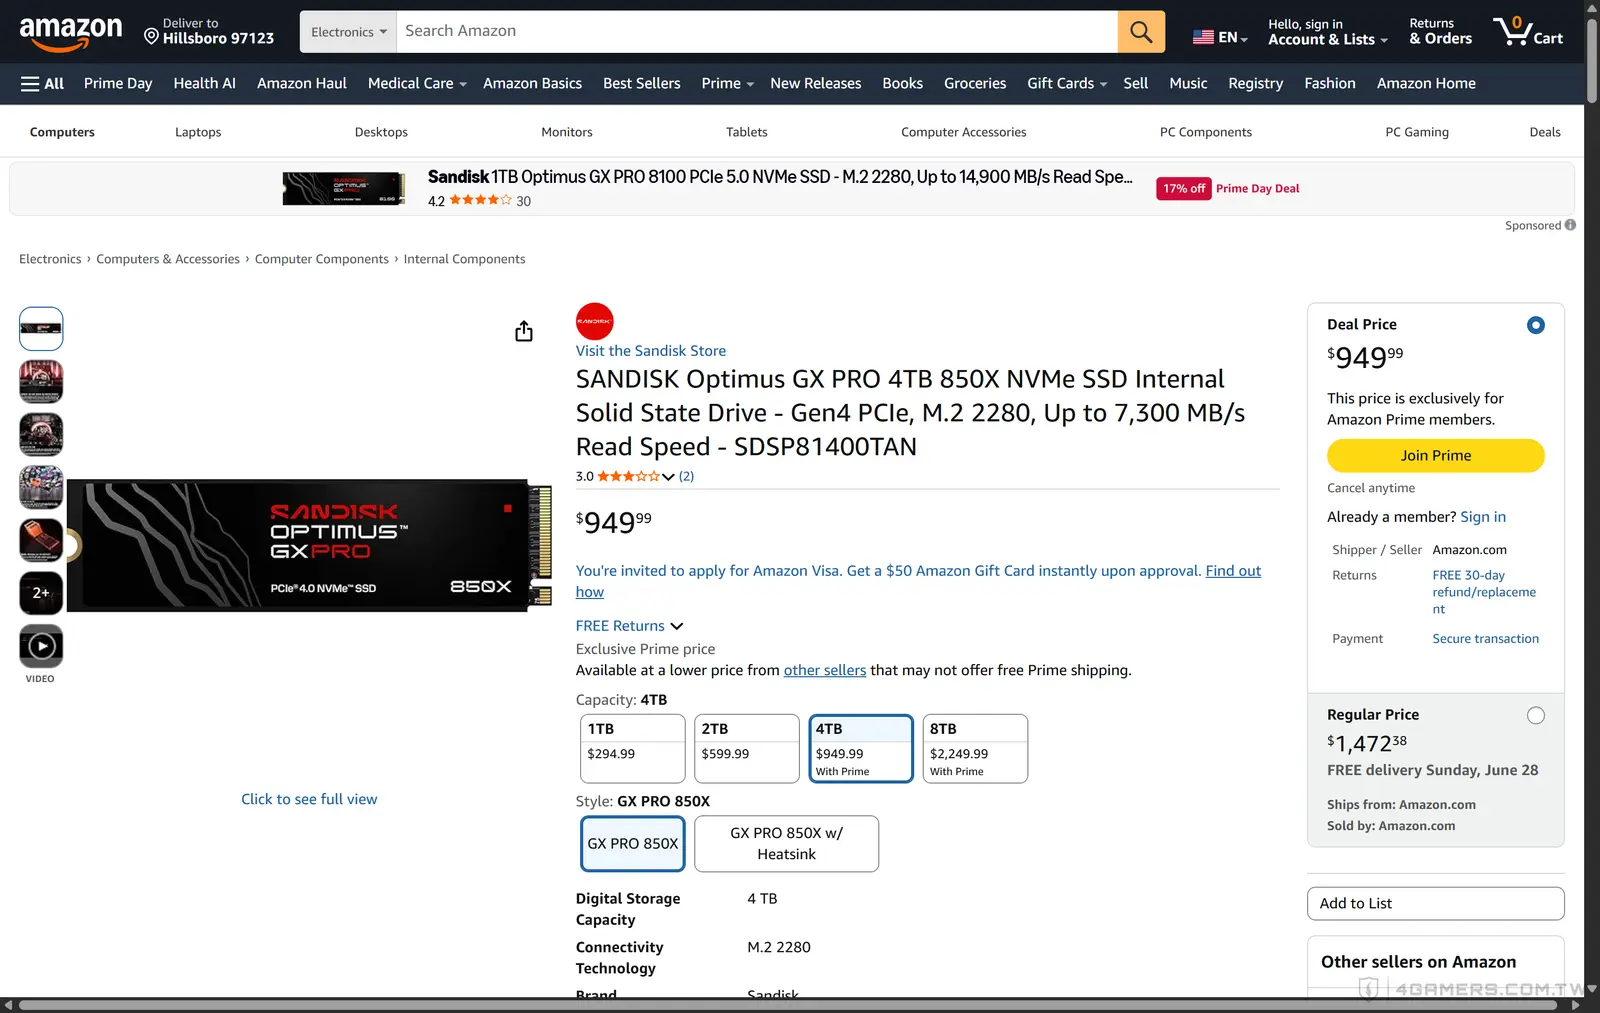Choose the 4TB capacity option

(861, 748)
